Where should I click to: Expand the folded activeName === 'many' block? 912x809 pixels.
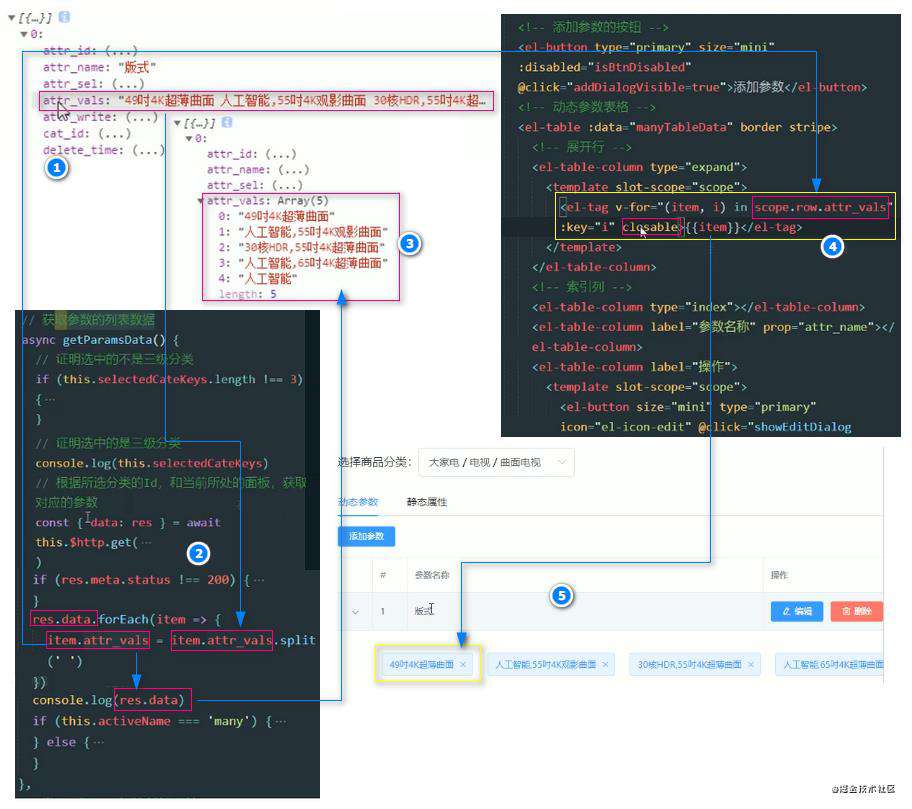280,721
